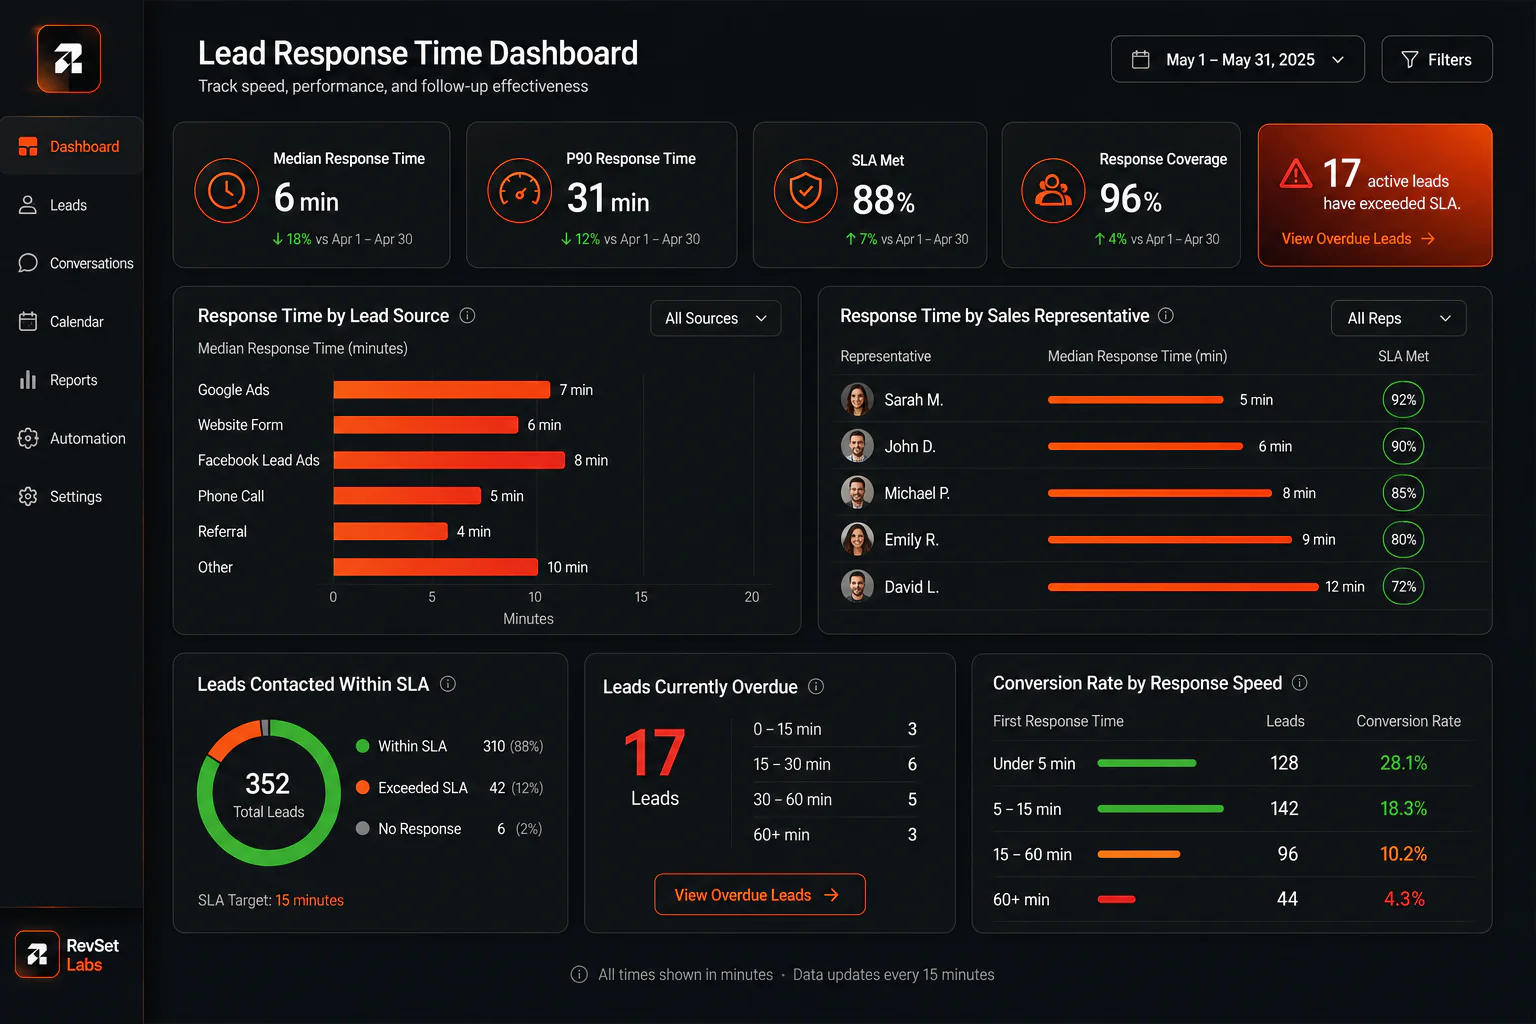Screen dimensions: 1536x1024
Task: Click David L.'s 72% SLA badge
Action: click(1403, 586)
